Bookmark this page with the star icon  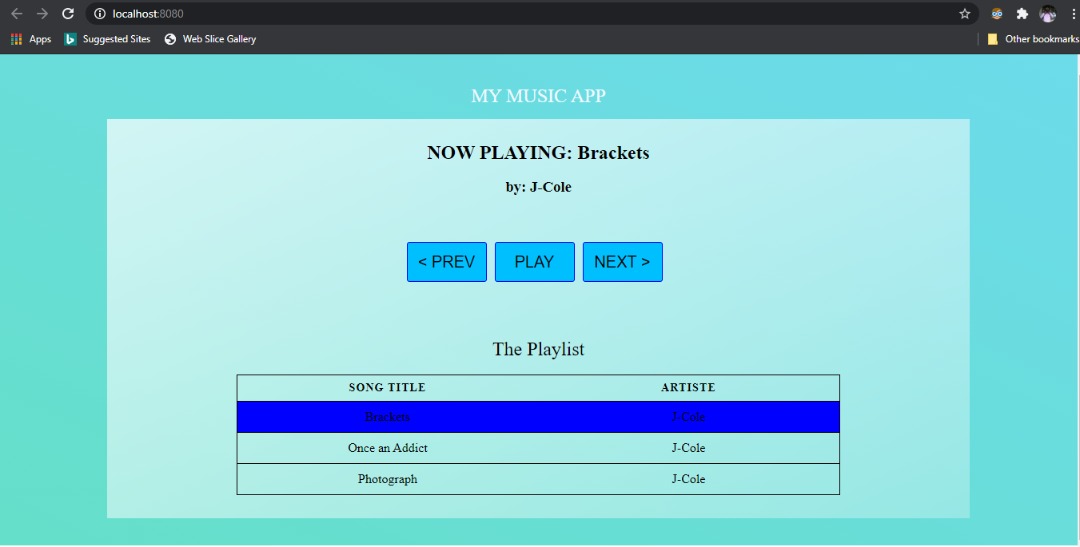click(965, 14)
